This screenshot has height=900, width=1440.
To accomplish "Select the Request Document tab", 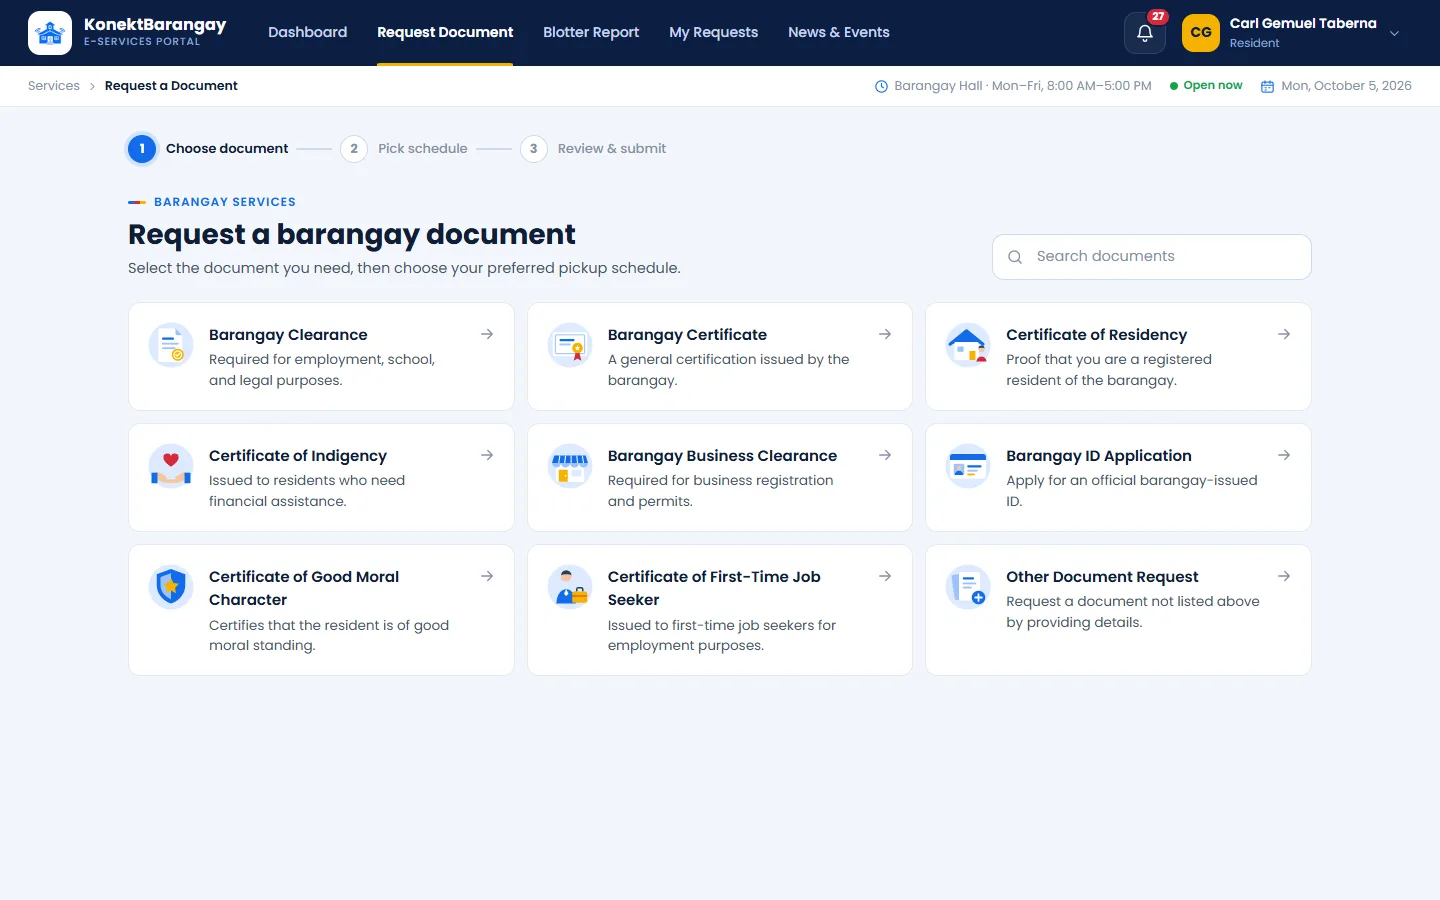I will [445, 32].
